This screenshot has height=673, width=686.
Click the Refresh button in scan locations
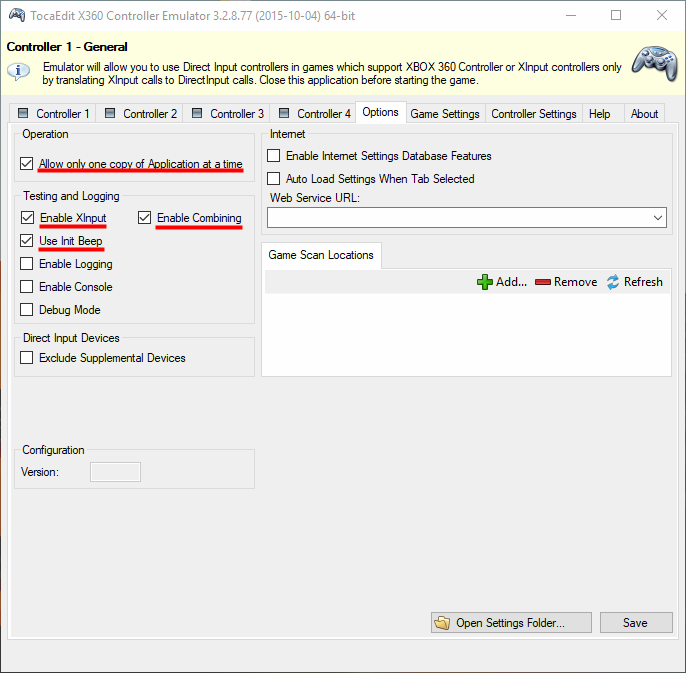click(635, 282)
